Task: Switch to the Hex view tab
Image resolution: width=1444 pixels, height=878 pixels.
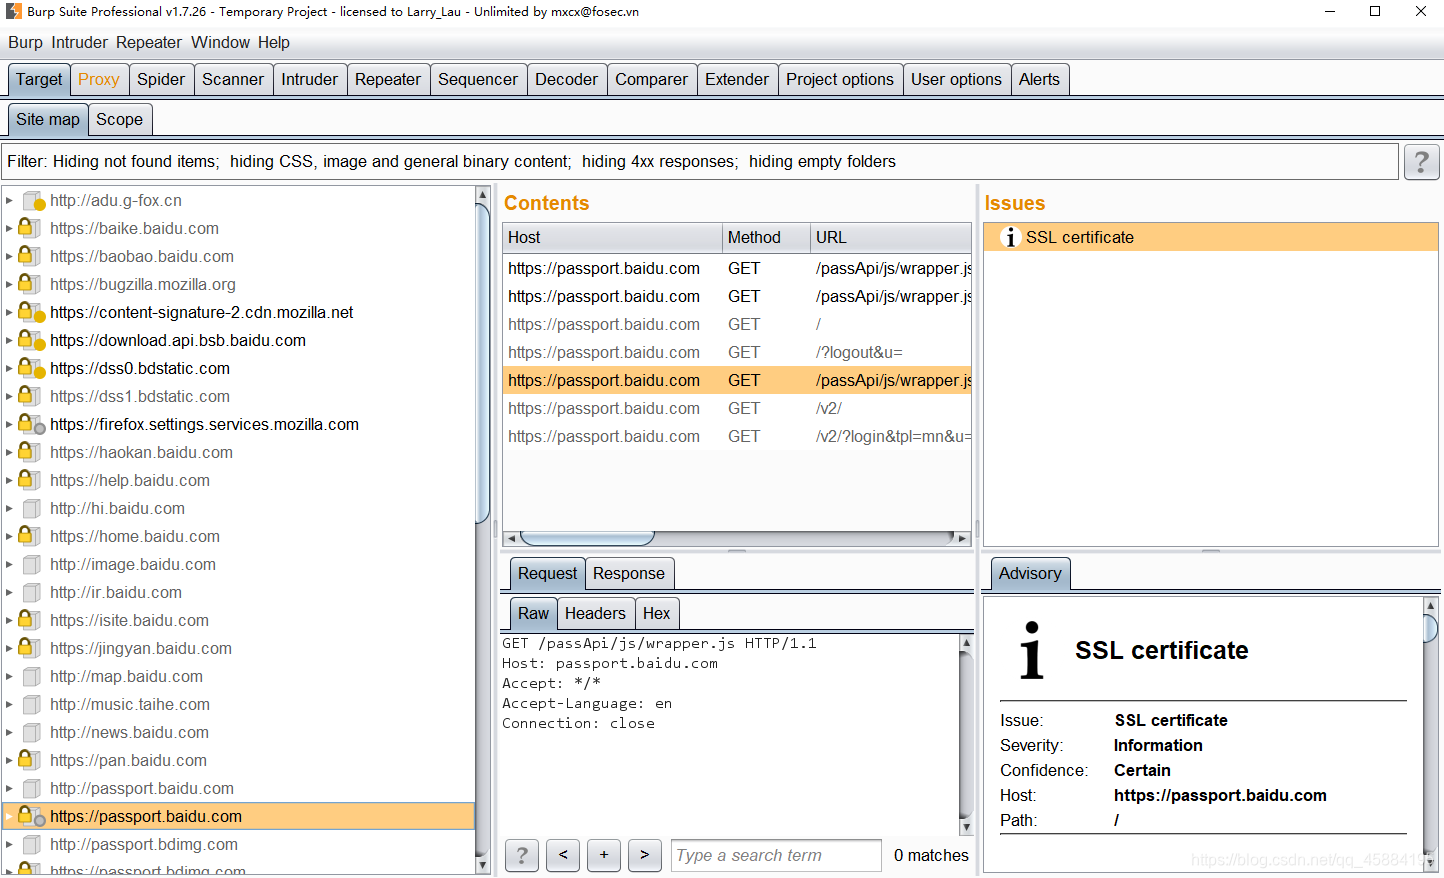Action: coord(657,613)
